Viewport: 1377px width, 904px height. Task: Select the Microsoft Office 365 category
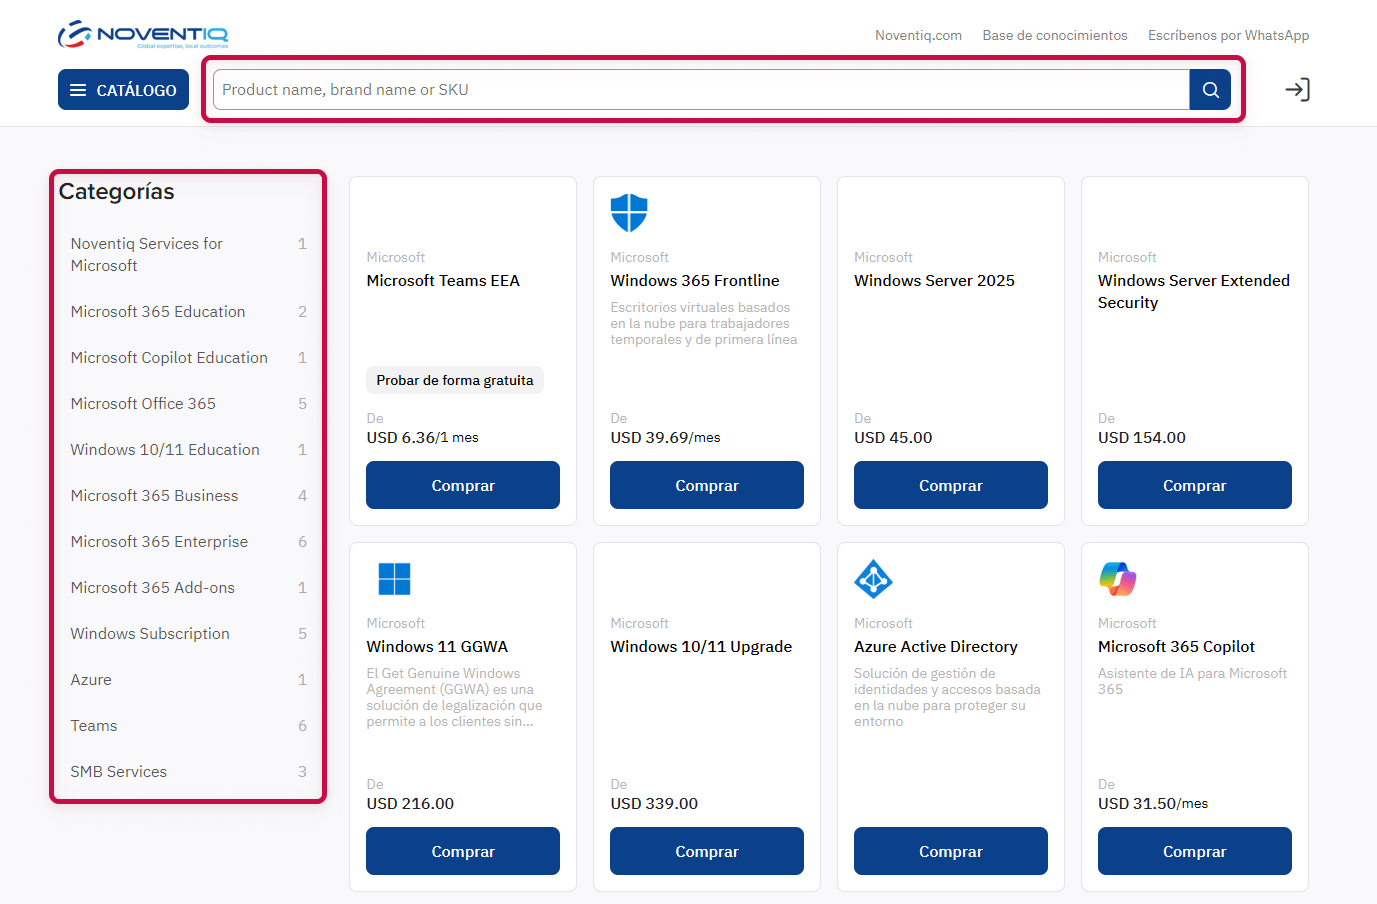[x=143, y=404]
